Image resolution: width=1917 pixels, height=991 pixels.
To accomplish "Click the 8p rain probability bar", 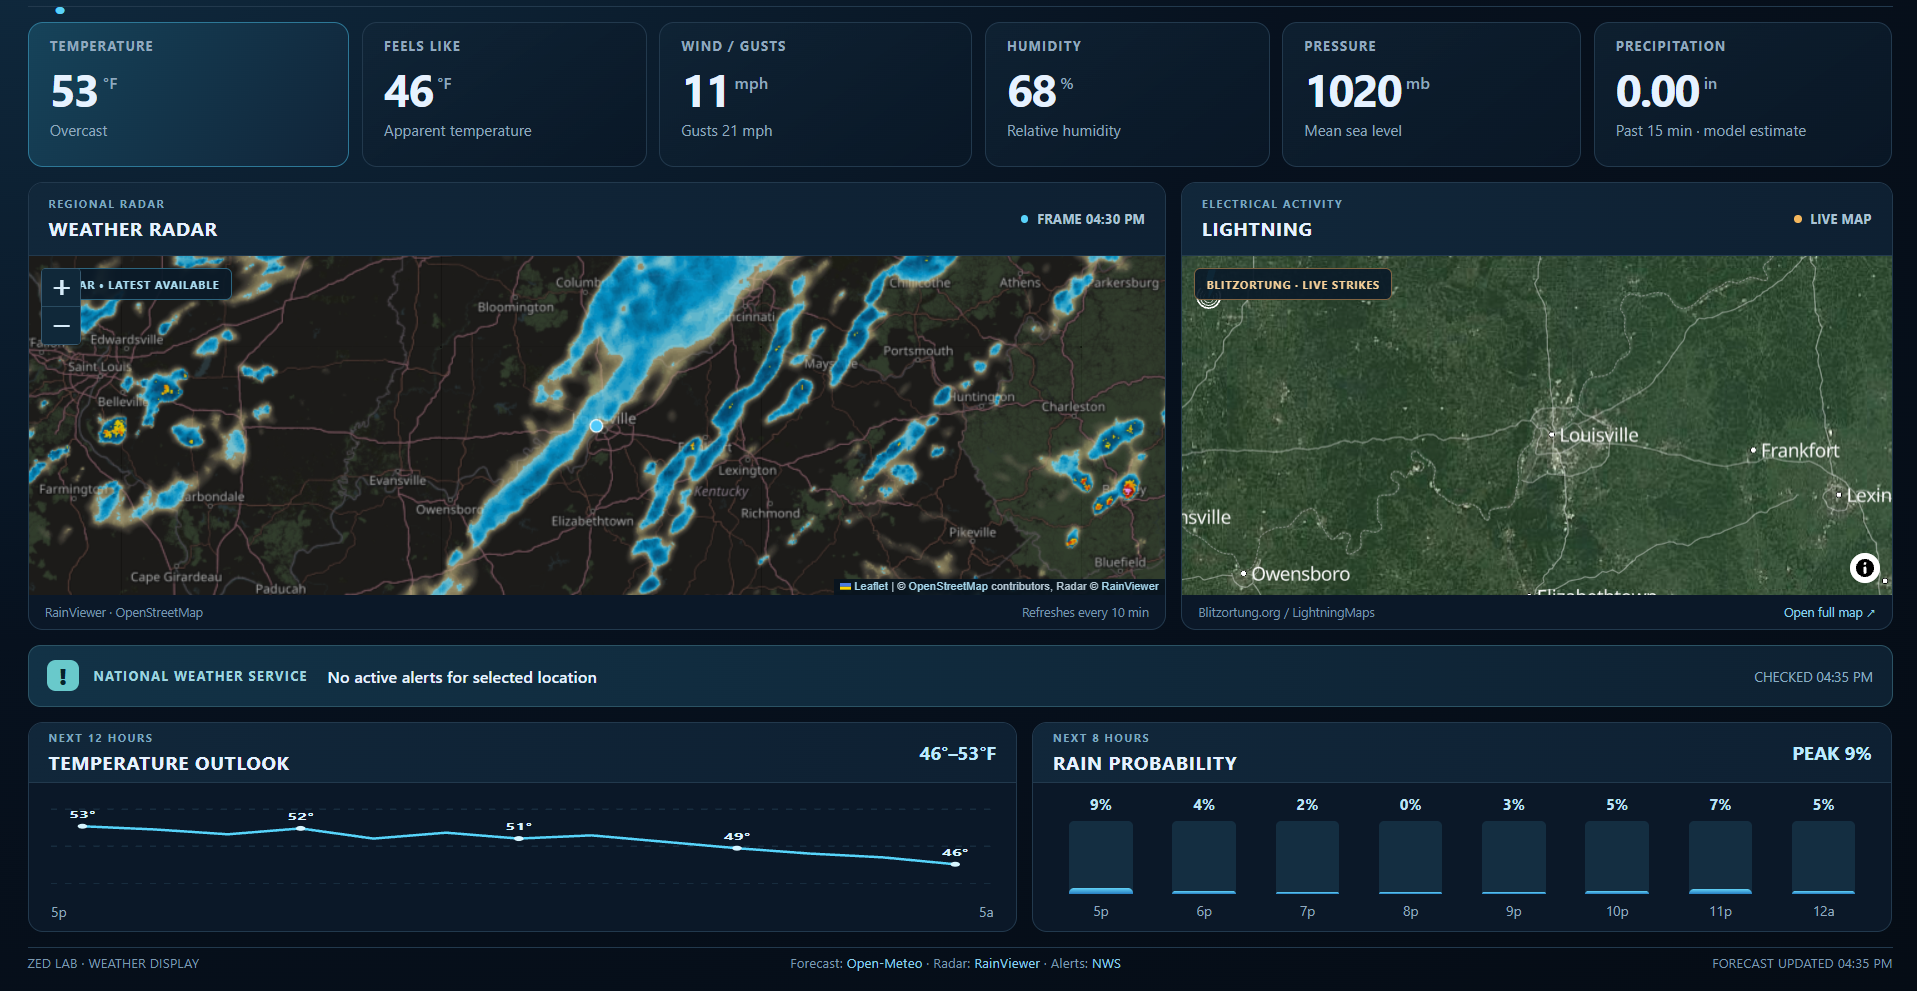I will click(1410, 857).
